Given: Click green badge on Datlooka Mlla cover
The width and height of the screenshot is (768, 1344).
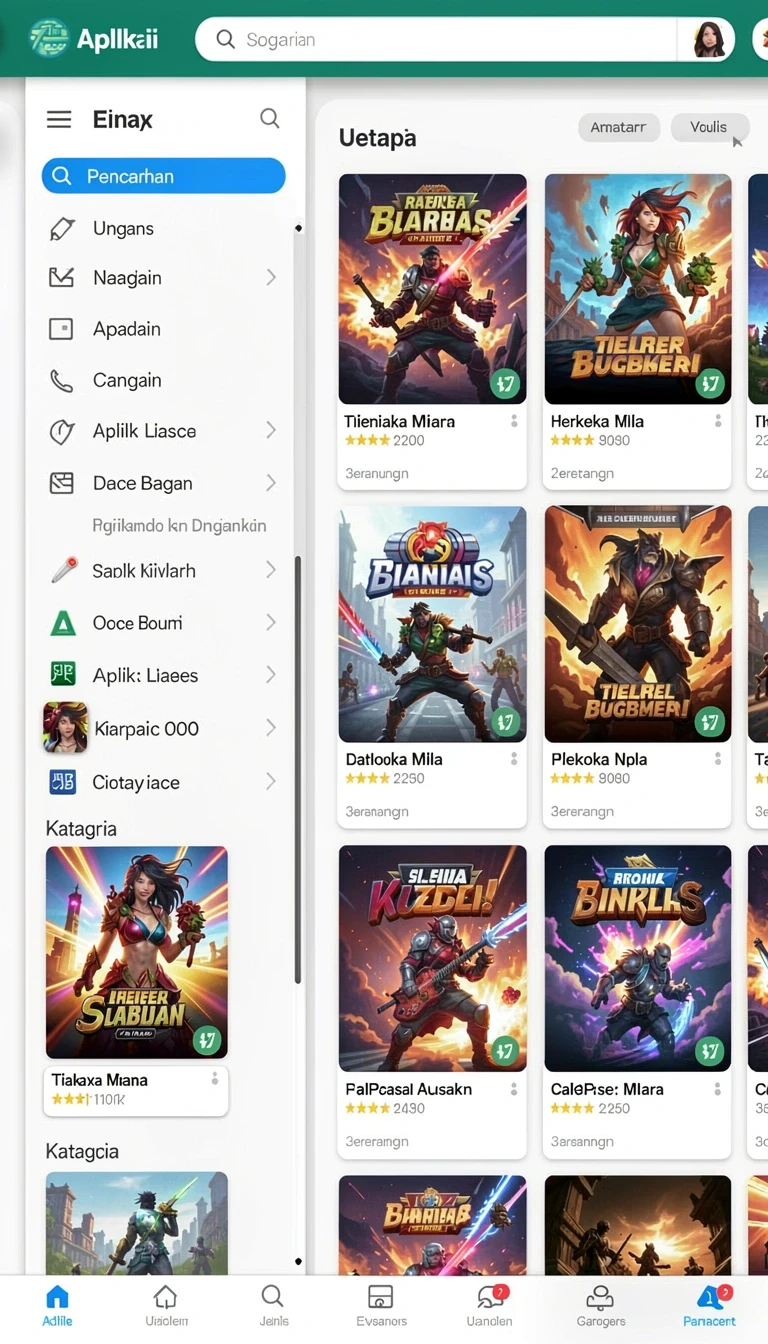Looking at the screenshot, I should coord(506,721).
